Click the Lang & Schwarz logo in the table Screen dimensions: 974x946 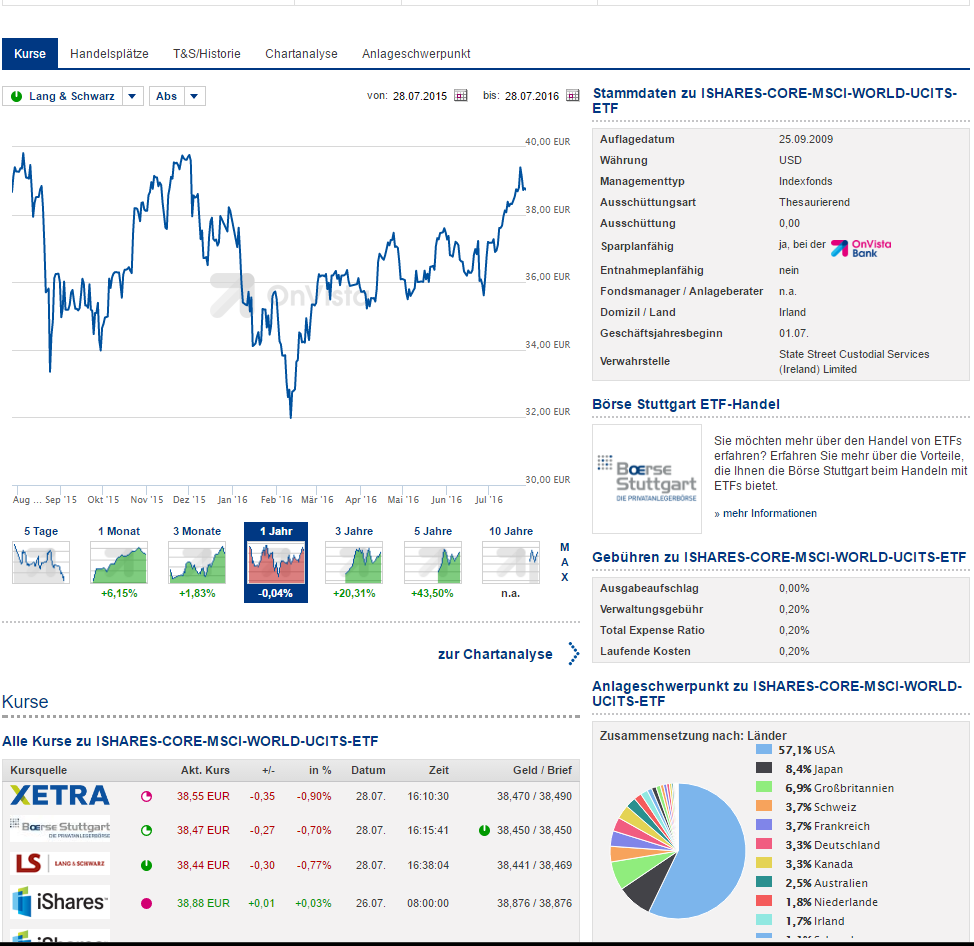[x=60, y=864]
